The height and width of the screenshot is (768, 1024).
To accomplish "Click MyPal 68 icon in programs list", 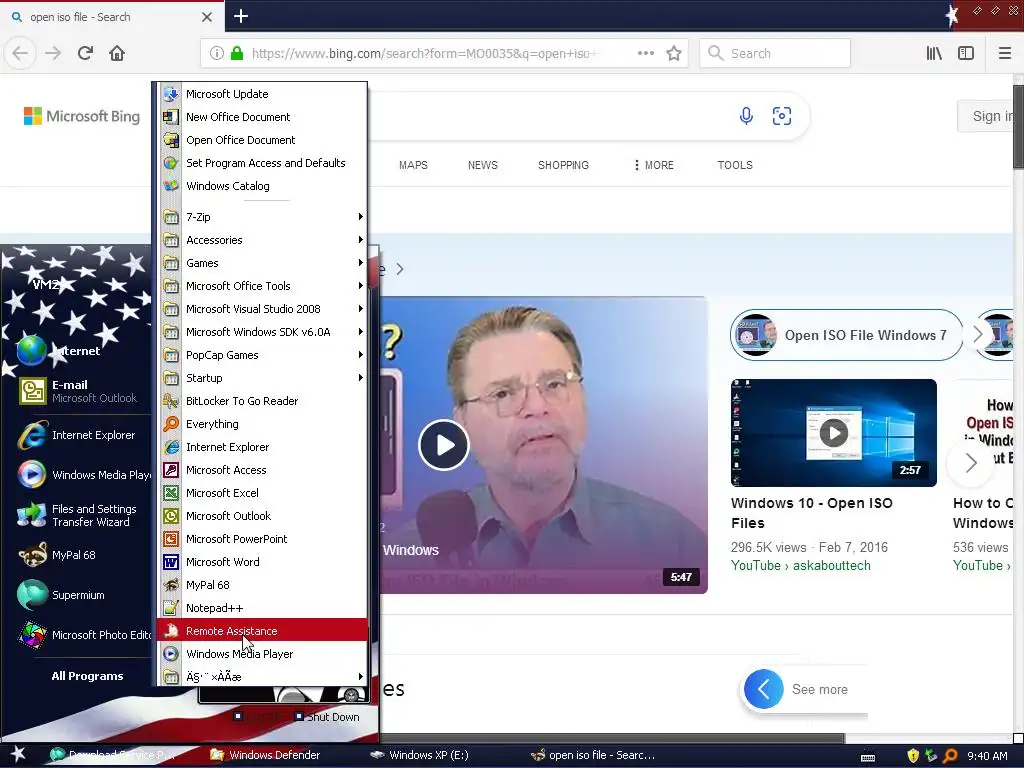I will [171, 584].
